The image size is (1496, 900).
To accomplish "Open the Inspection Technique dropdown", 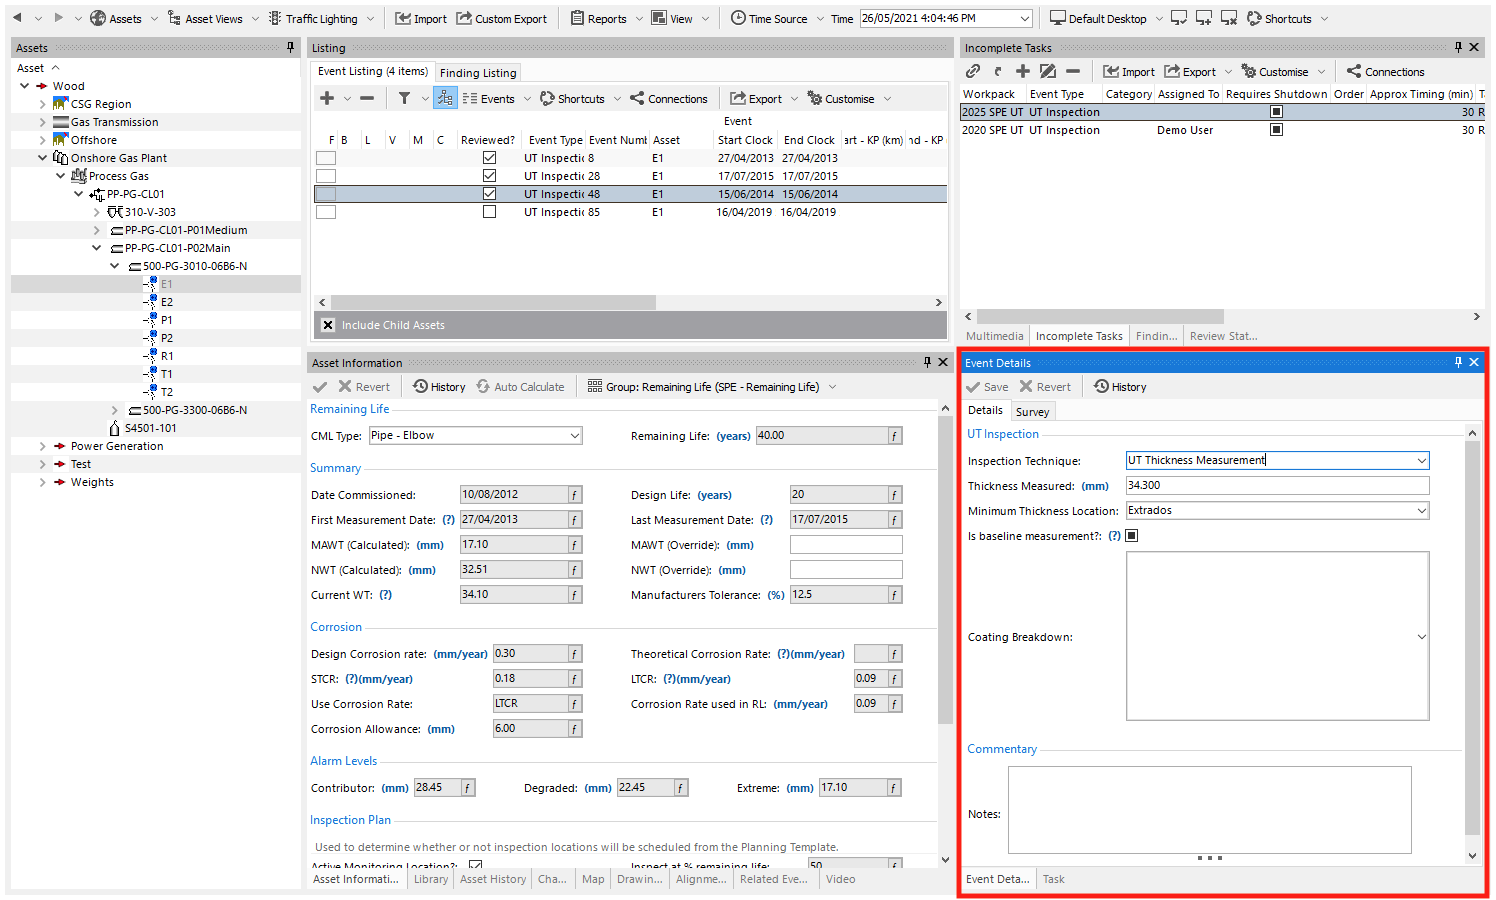I will pyautogui.click(x=1422, y=461).
